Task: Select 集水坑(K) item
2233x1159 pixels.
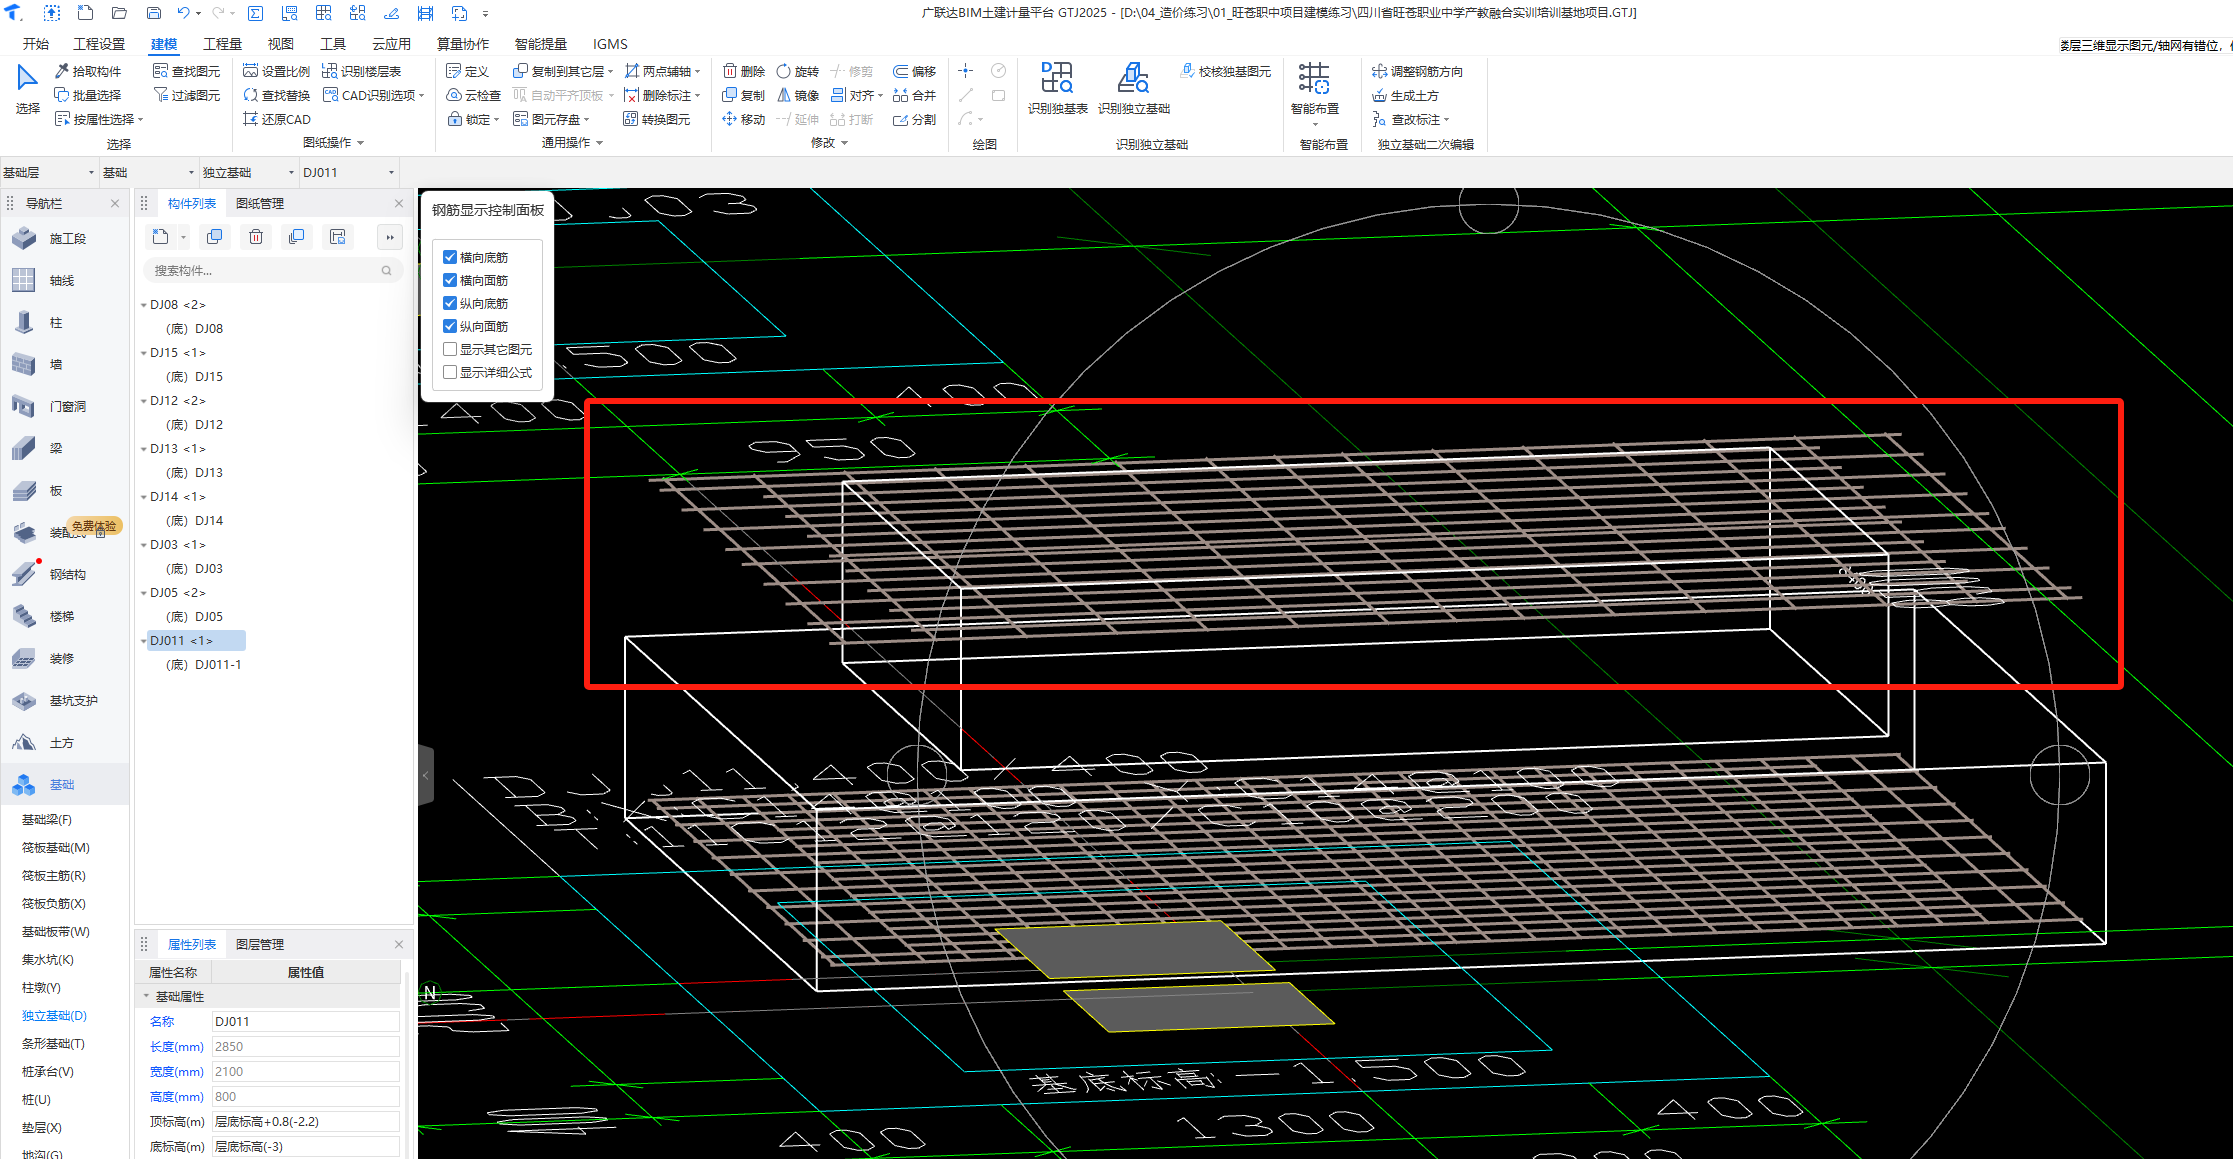Action: pos(48,959)
